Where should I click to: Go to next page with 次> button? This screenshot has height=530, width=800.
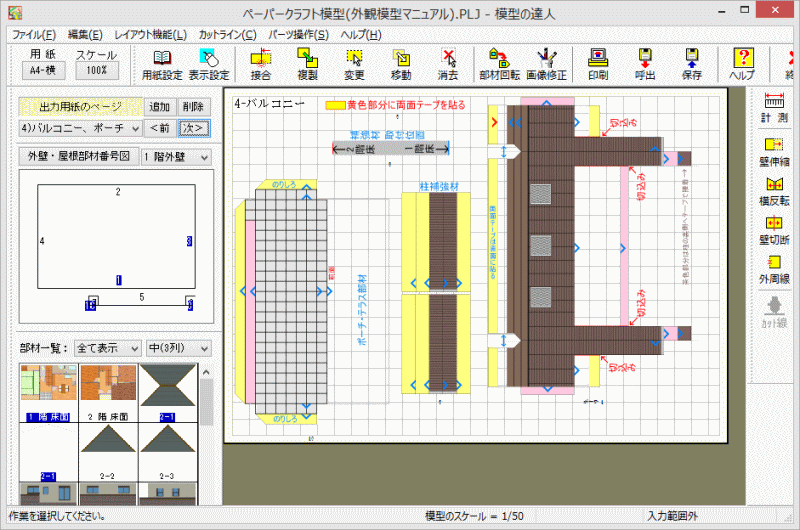[x=194, y=128]
